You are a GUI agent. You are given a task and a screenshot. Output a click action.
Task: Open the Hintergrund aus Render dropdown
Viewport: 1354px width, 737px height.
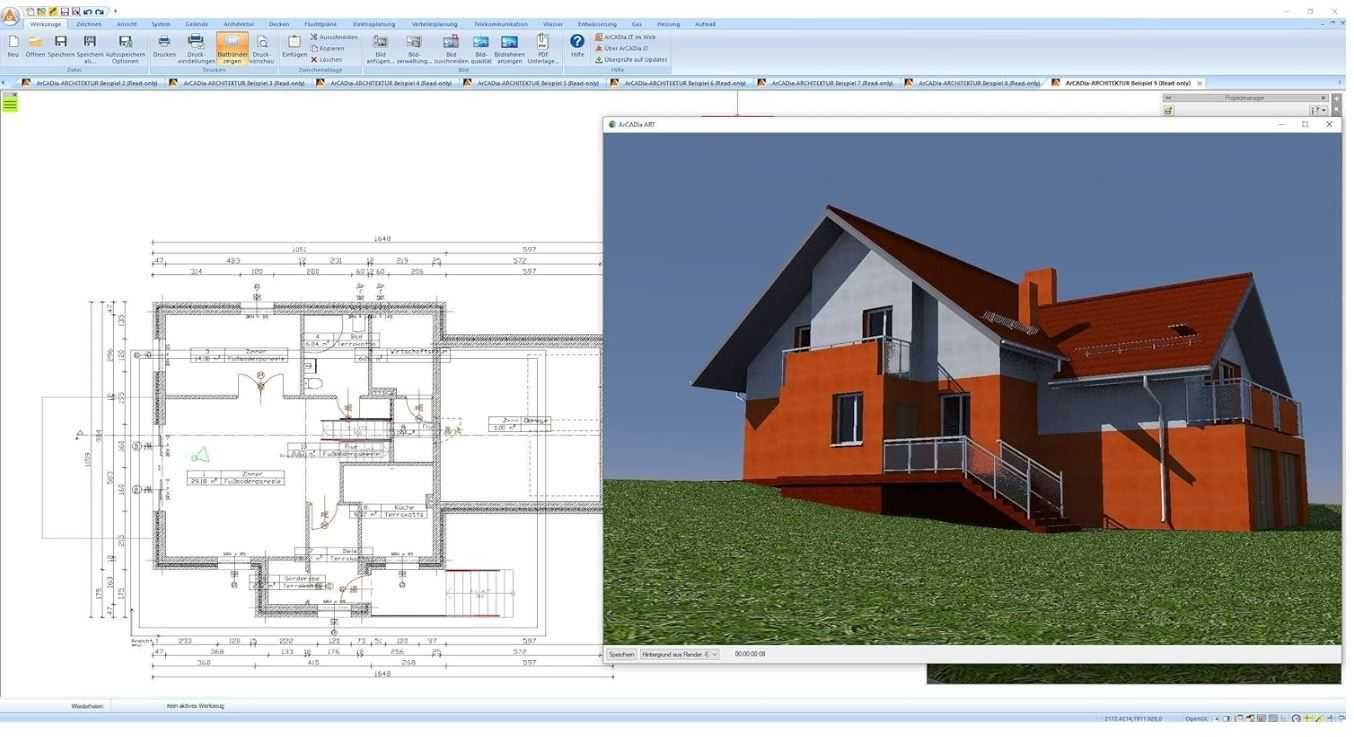(x=679, y=654)
